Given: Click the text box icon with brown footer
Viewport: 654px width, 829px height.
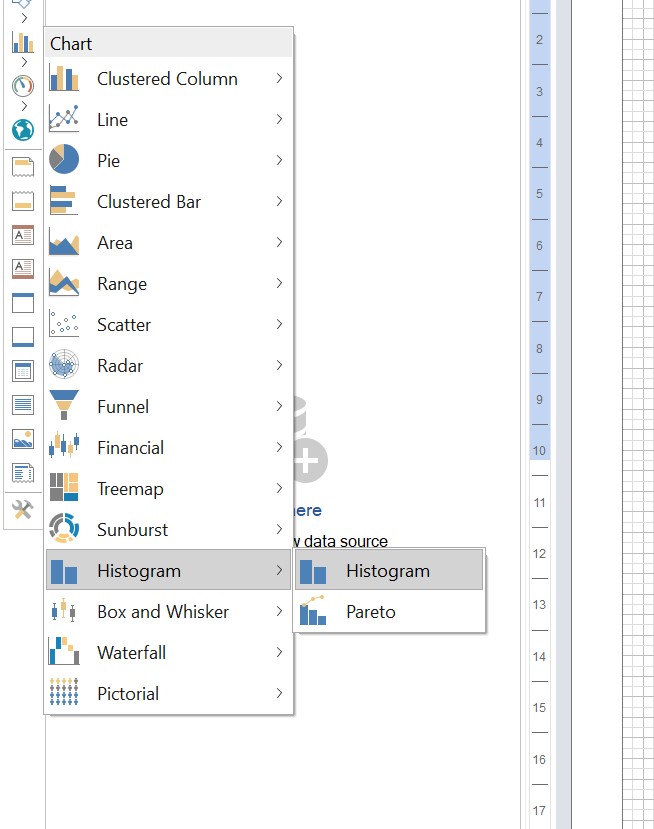Looking at the screenshot, I should pyautogui.click(x=23, y=269).
